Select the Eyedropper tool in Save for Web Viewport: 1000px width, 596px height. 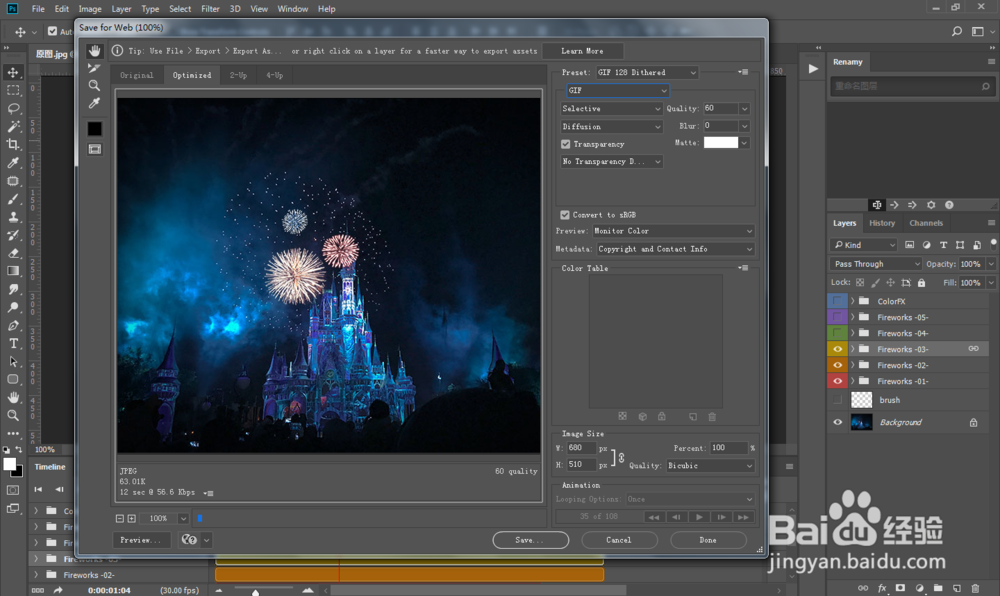94,103
